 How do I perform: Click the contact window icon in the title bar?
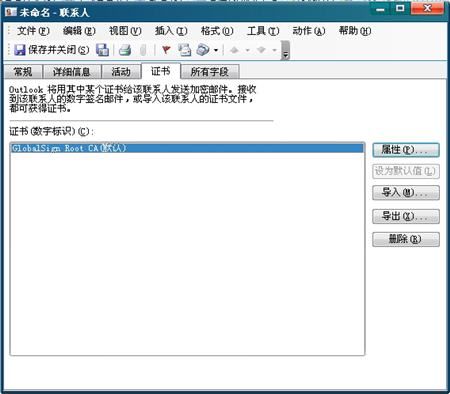tap(11, 12)
